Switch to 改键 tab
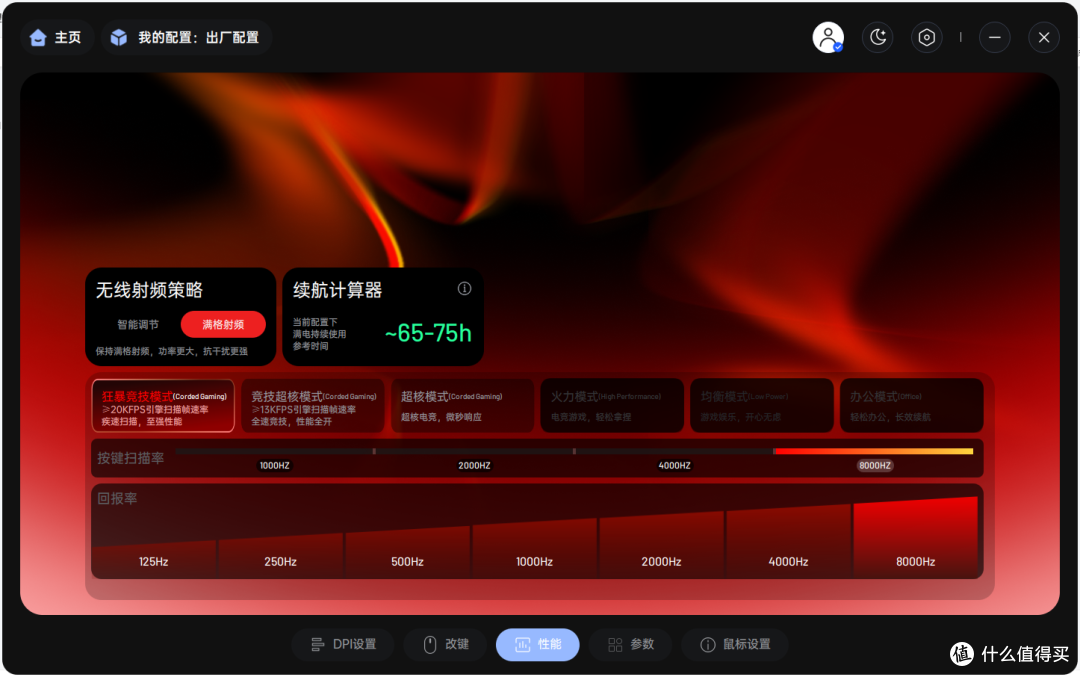The width and height of the screenshot is (1080, 677). tap(446, 645)
